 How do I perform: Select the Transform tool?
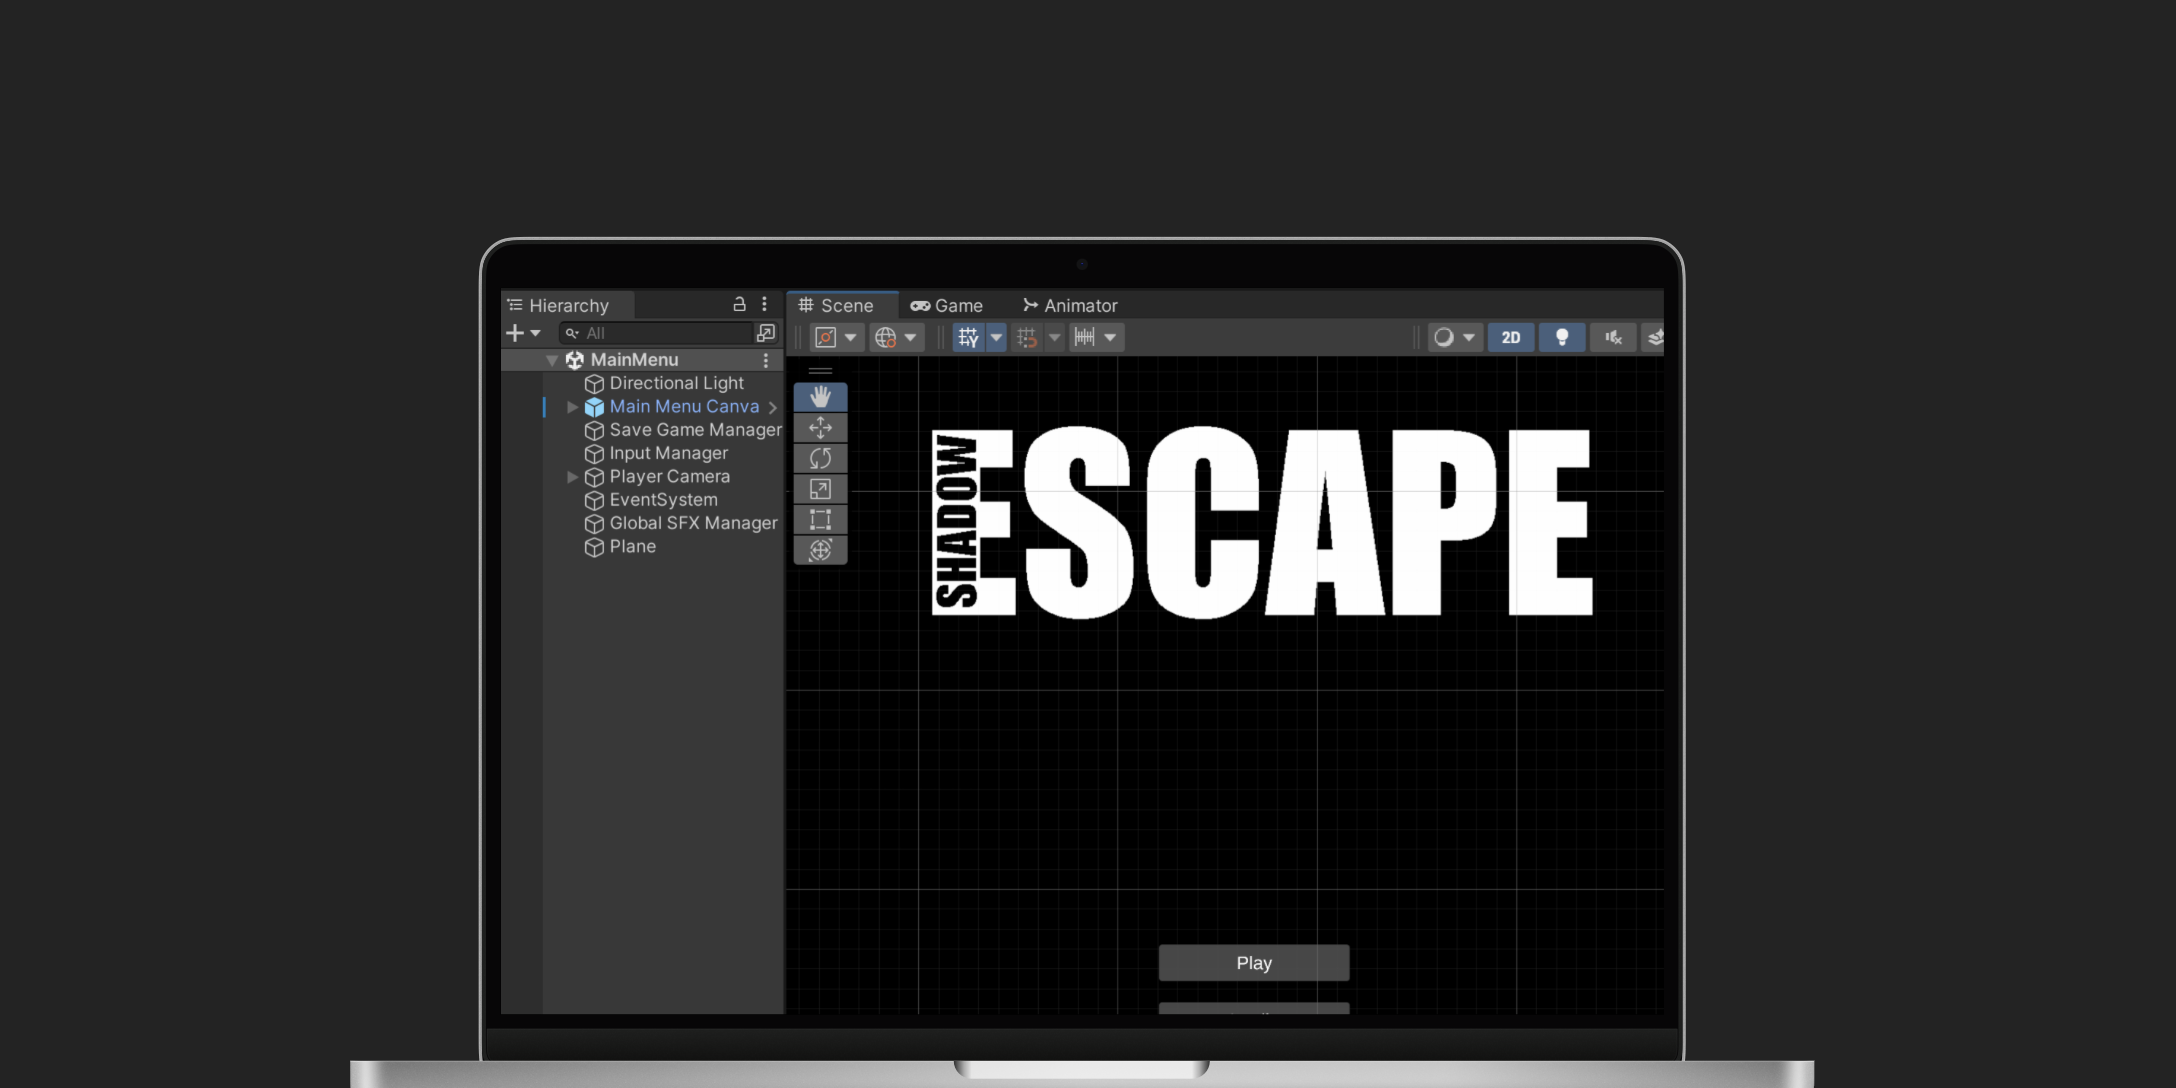pos(820,550)
